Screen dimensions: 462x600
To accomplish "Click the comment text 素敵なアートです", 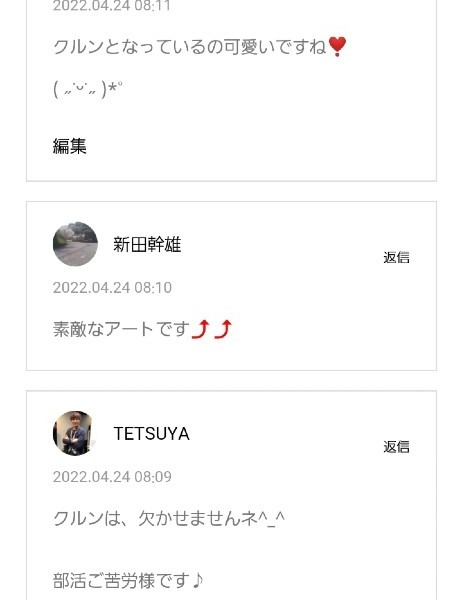I will pos(122,329).
